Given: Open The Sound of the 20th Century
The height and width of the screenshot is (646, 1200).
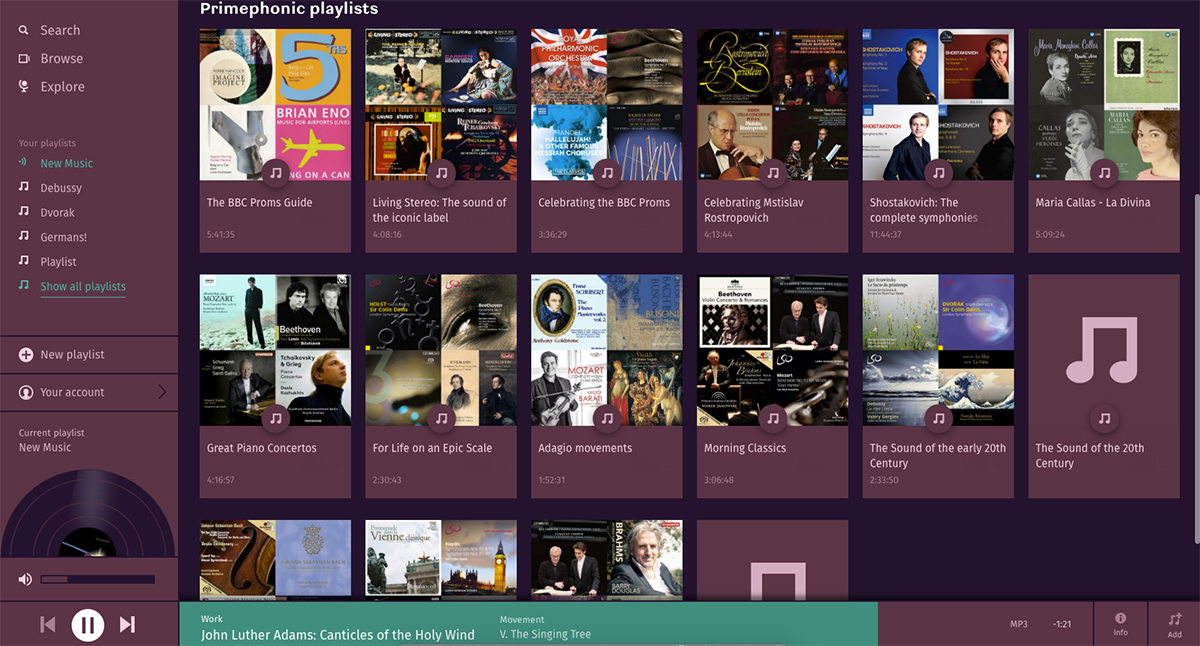Looking at the screenshot, I should tap(1090, 455).
